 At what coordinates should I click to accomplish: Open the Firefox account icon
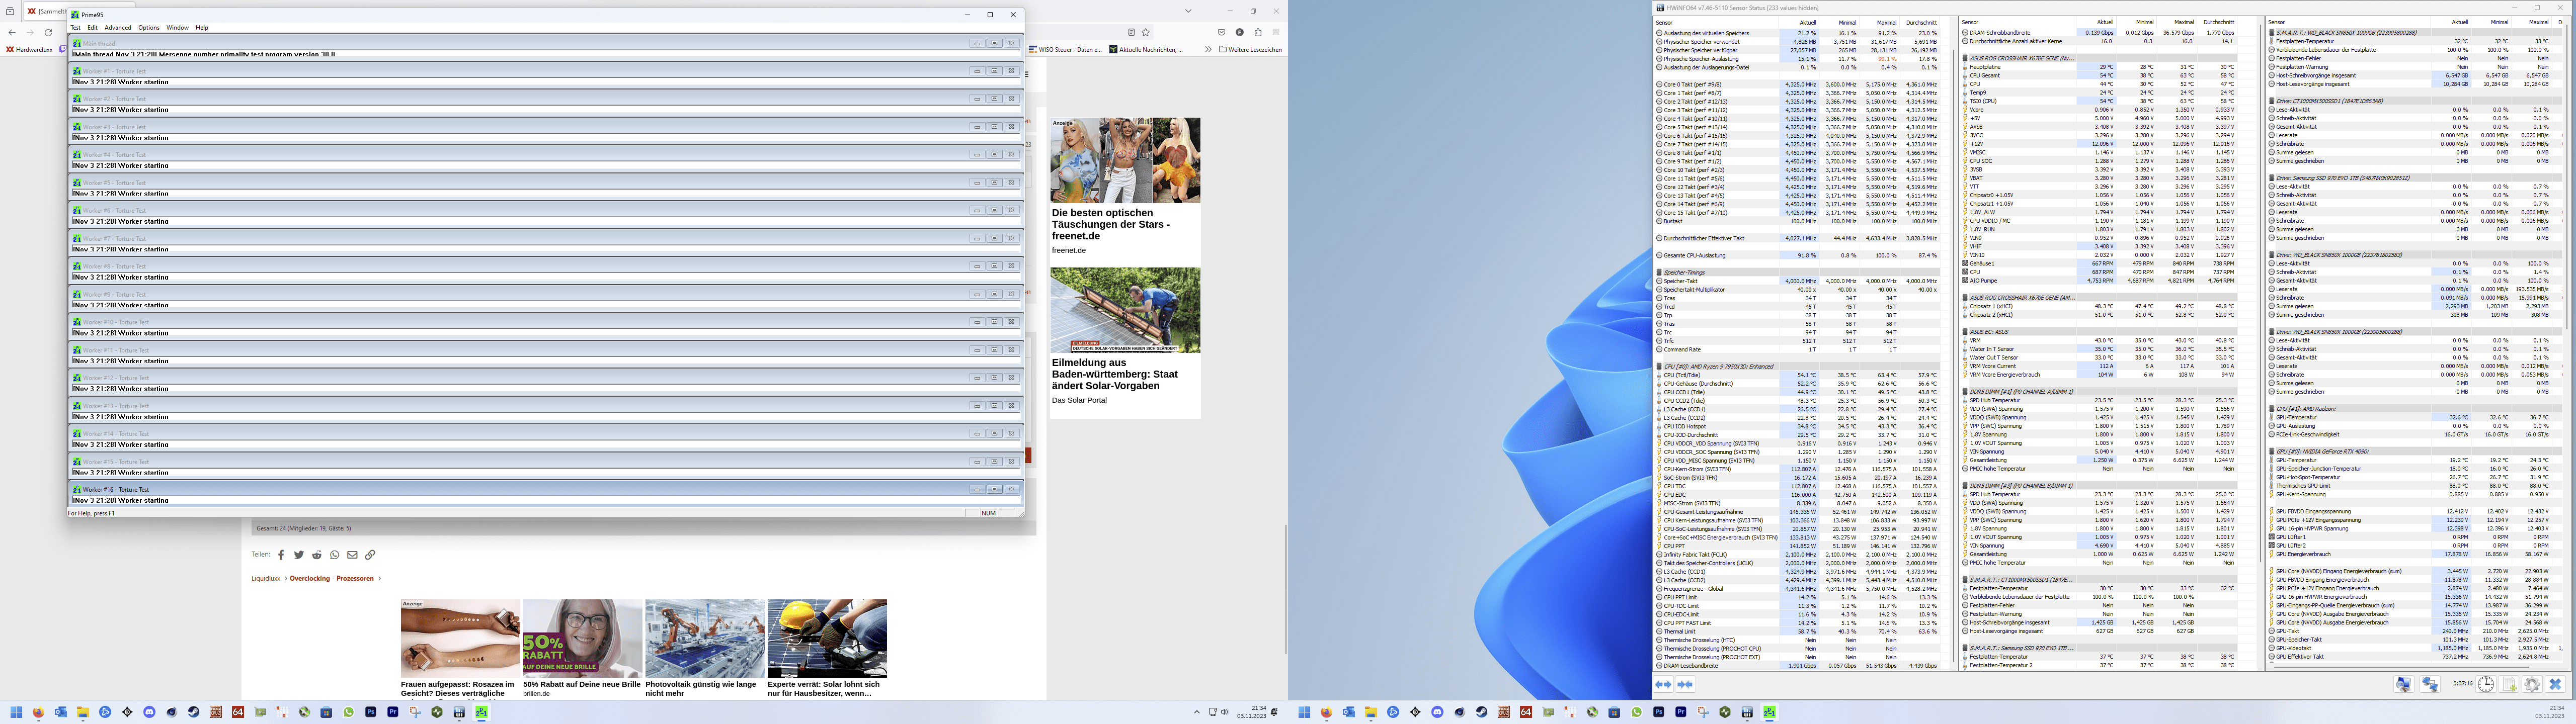click(x=1240, y=32)
